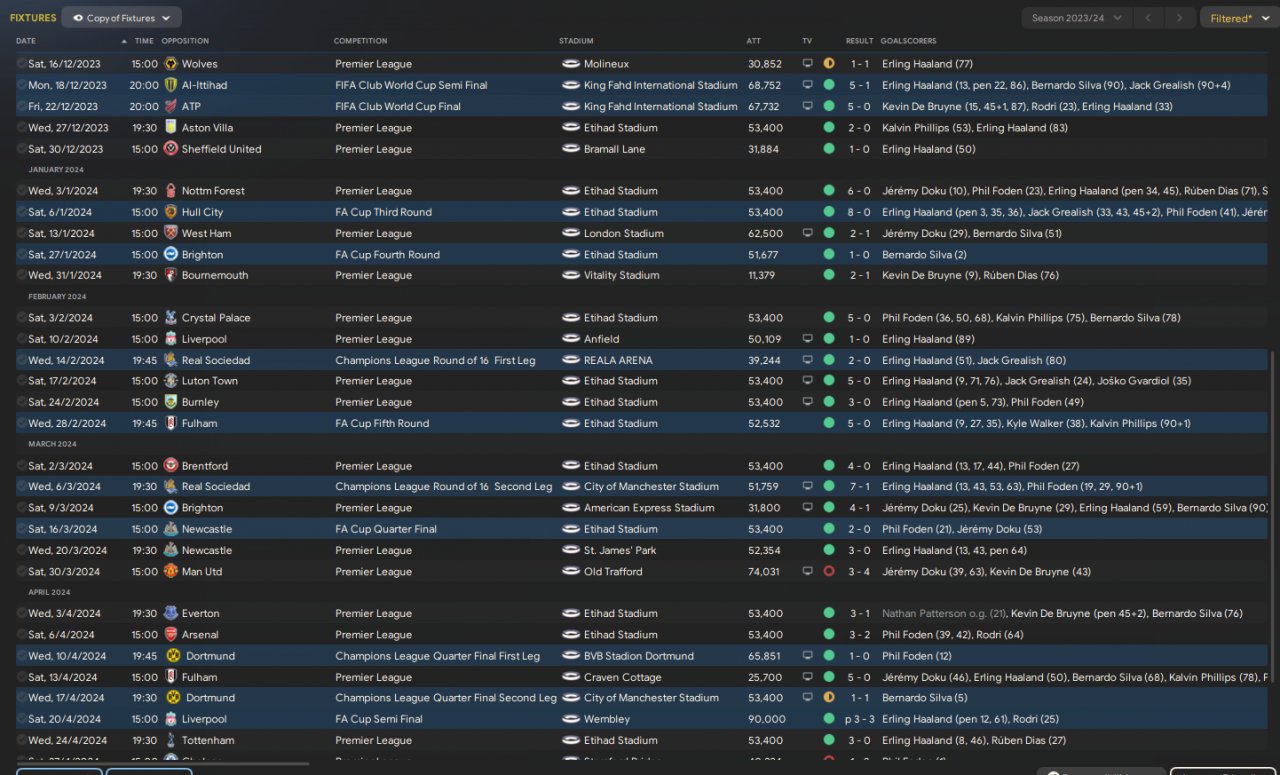Open the Aston Villa club badge
The width and height of the screenshot is (1280, 775).
[x=170, y=128]
